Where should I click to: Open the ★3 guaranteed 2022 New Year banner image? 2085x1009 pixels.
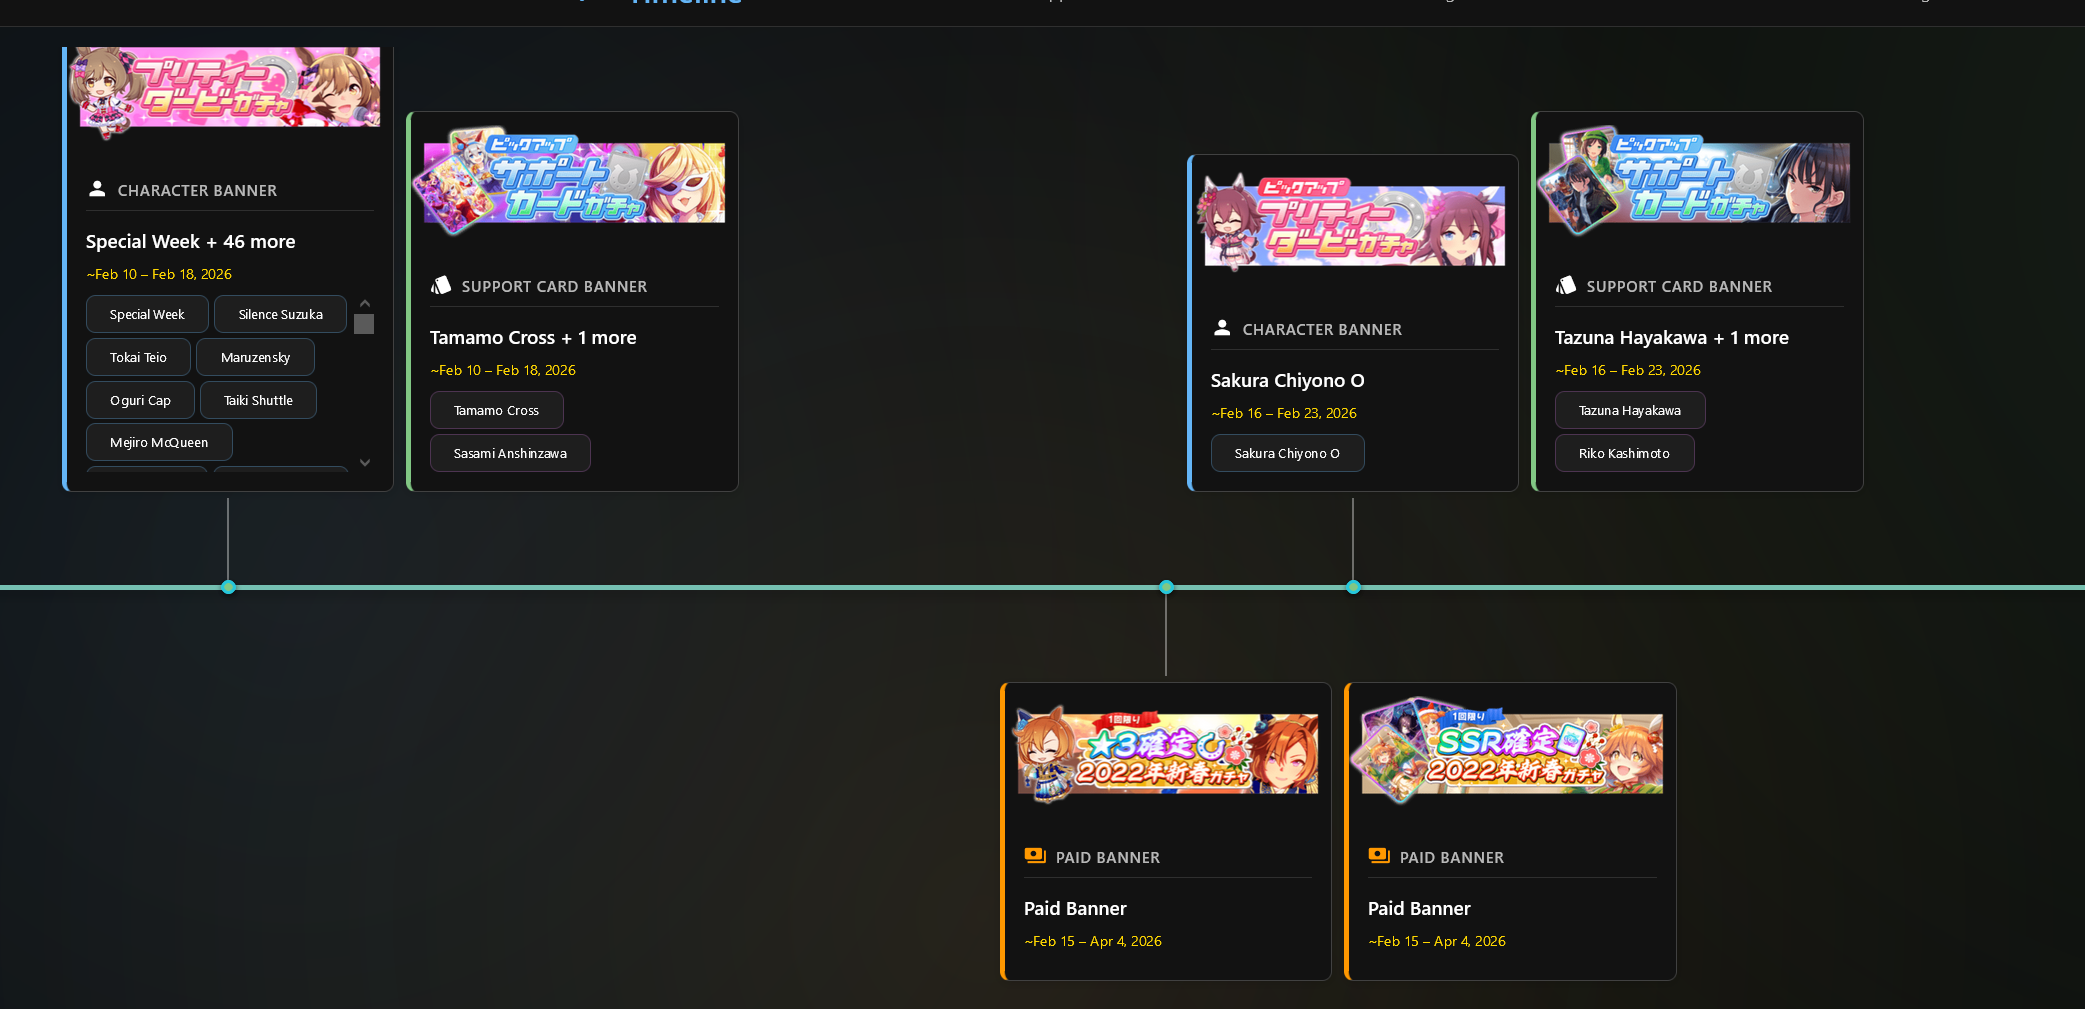click(1167, 753)
